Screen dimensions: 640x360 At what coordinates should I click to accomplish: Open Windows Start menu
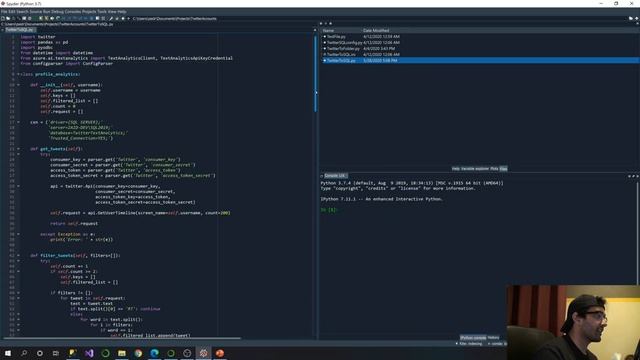(x=8, y=353)
